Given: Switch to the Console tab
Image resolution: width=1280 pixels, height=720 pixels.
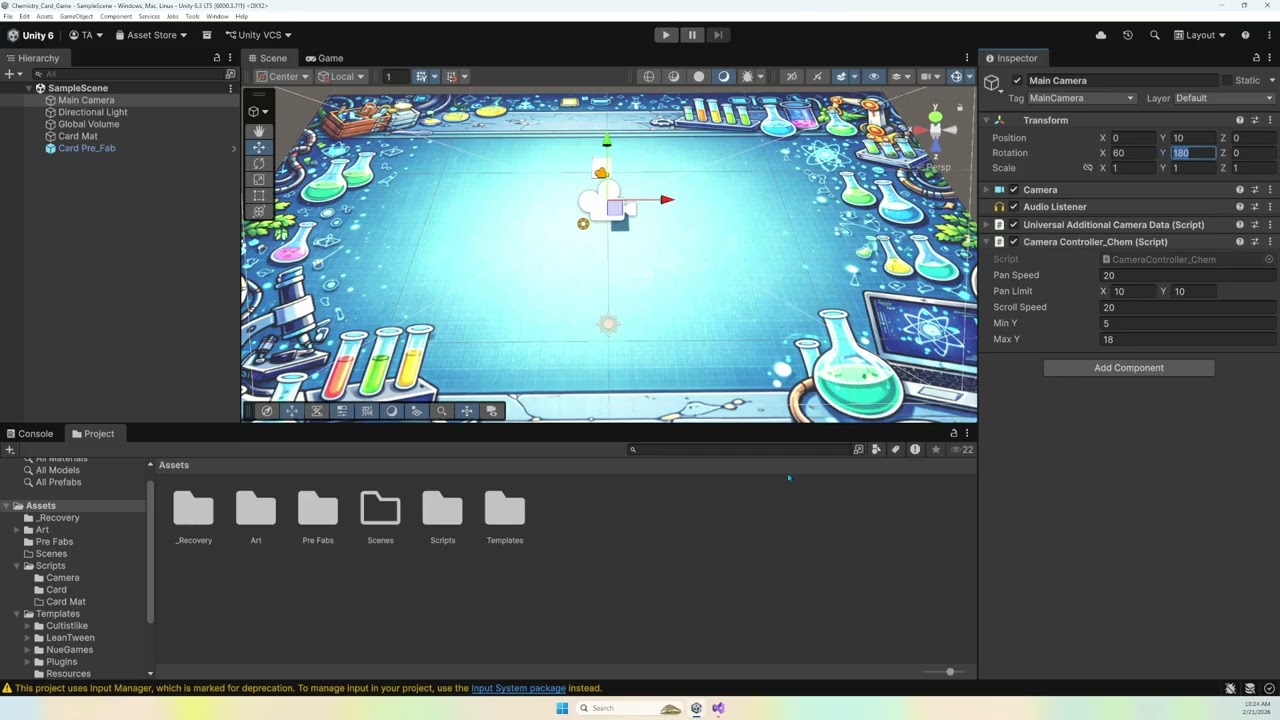Looking at the screenshot, I should click(29, 434).
